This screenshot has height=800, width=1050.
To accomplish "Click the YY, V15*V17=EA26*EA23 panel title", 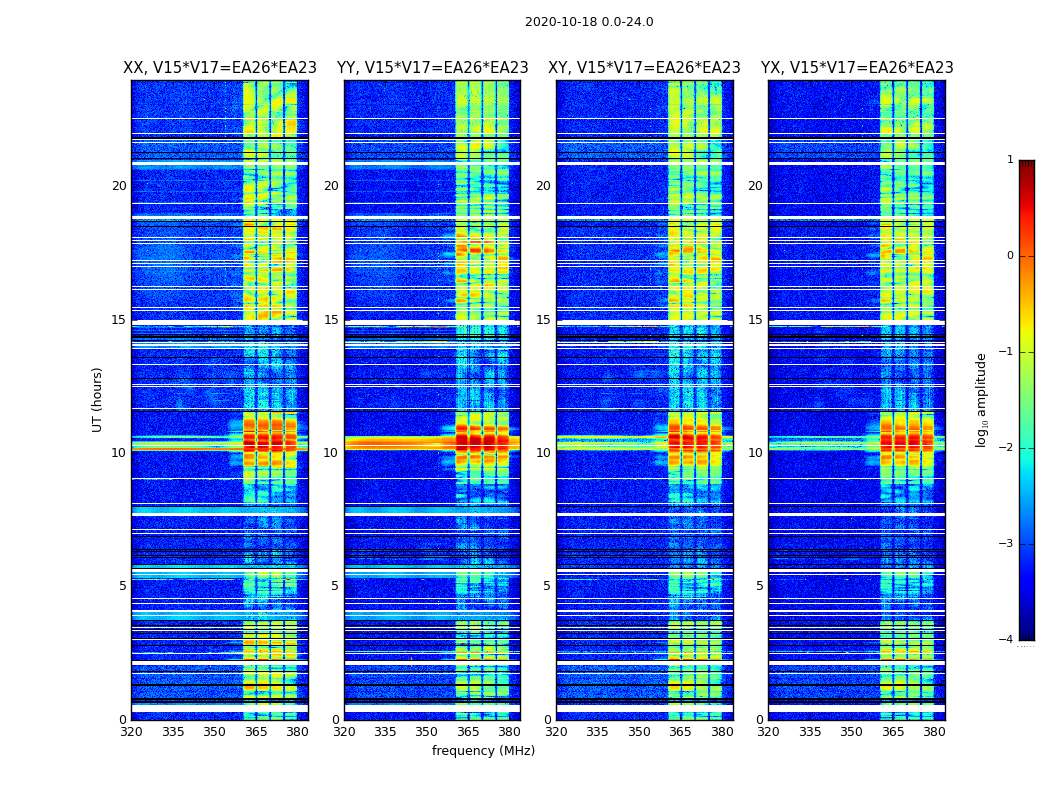I will click(433, 68).
